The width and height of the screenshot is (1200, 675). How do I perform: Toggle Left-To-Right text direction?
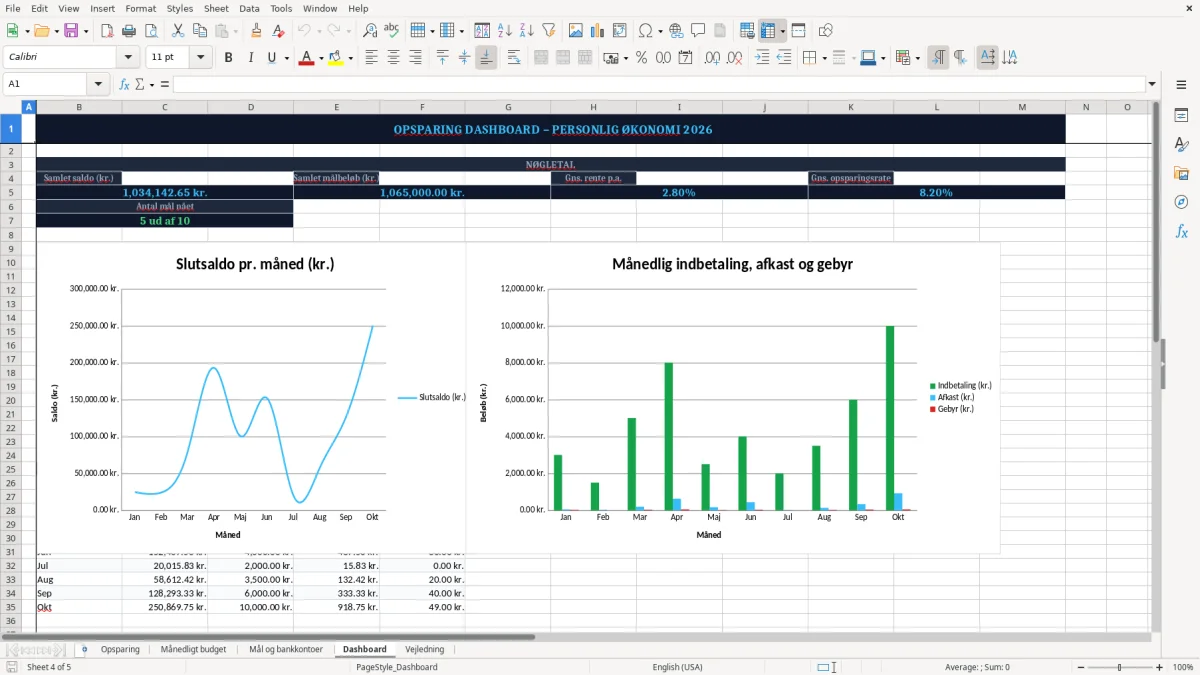click(x=938, y=57)
